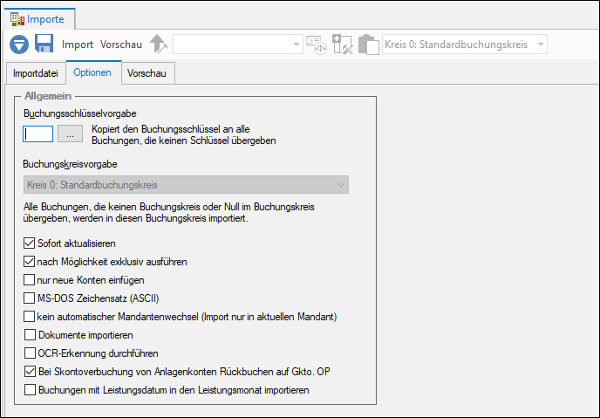Image resolution: width=600 pixels, height=418 pixels.
Task: Click the Allgemein group heading
Action: tap(48, 96)
